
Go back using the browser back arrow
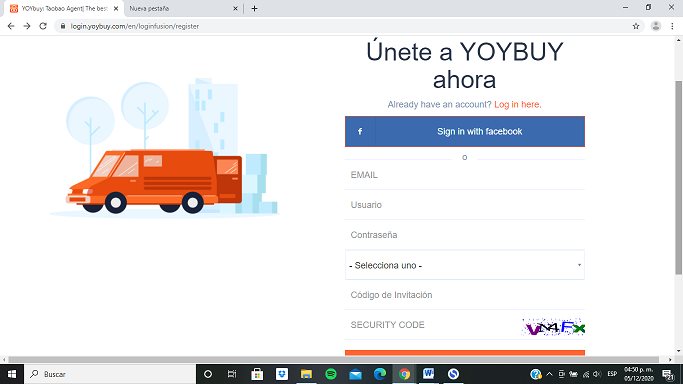11,26
